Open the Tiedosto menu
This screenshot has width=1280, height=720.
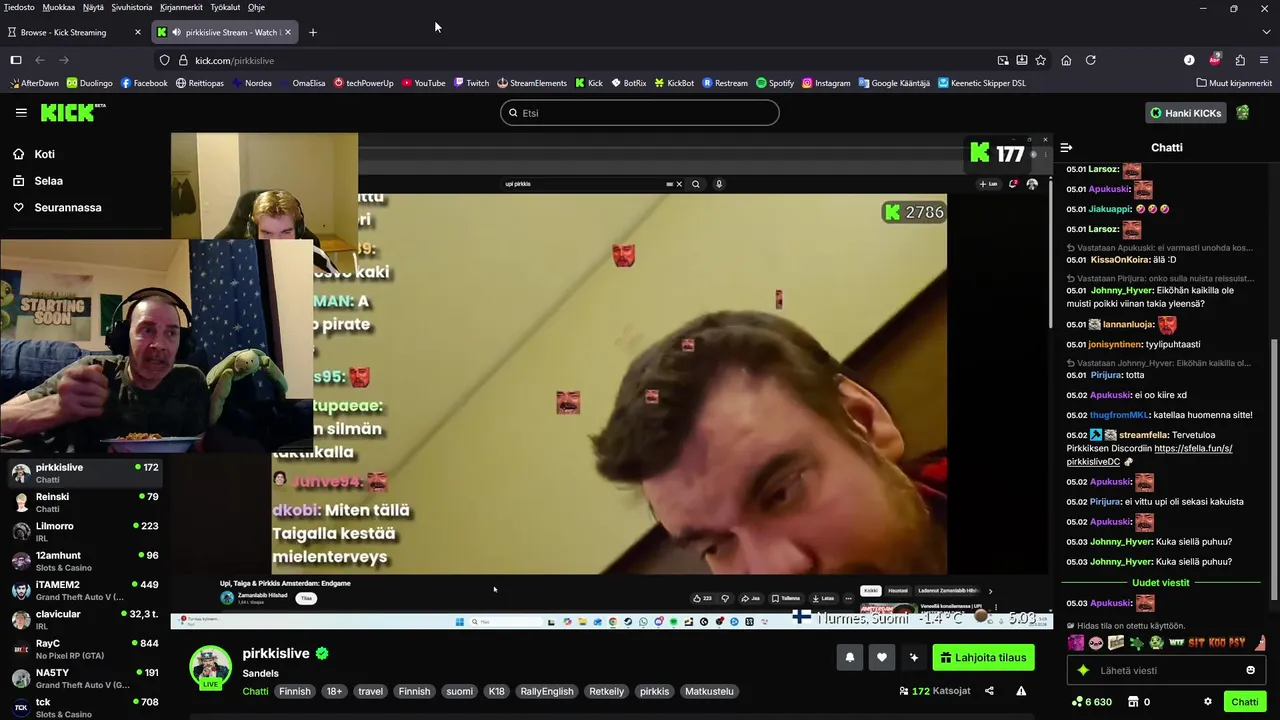tap(19, 7)
